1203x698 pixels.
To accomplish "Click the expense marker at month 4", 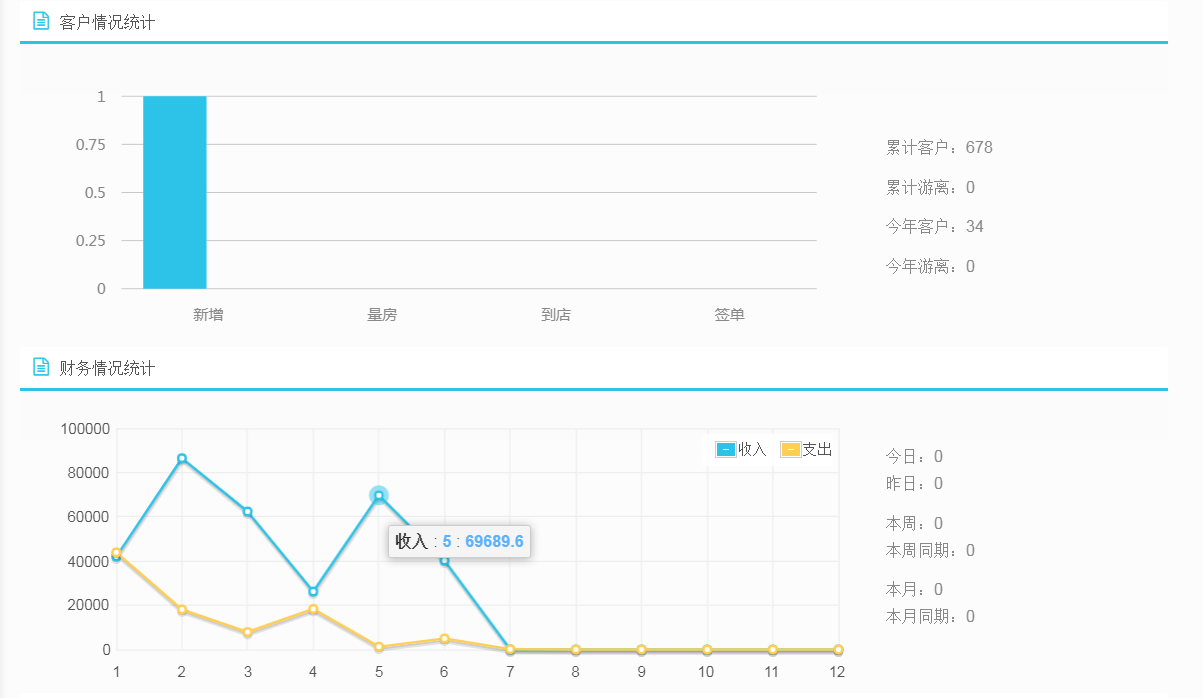I will coord(312,609).
